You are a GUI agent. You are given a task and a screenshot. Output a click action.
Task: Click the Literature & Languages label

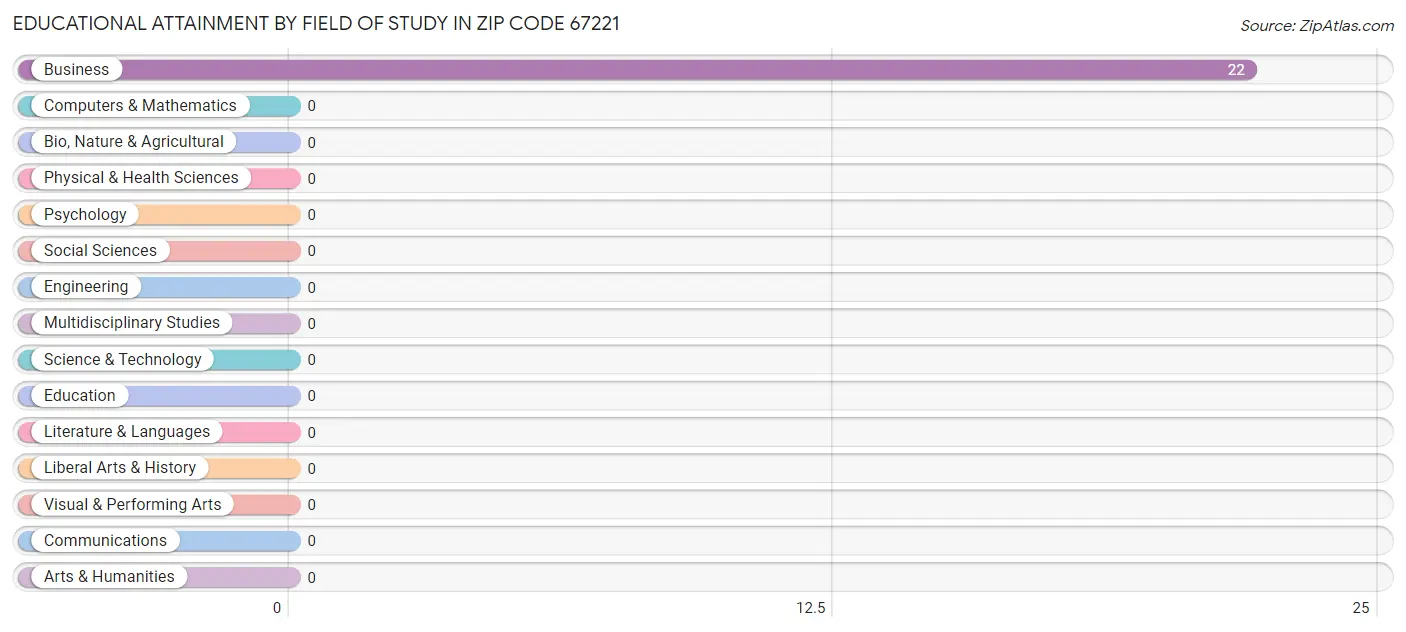pyautogui.click(x=127, y=432)
